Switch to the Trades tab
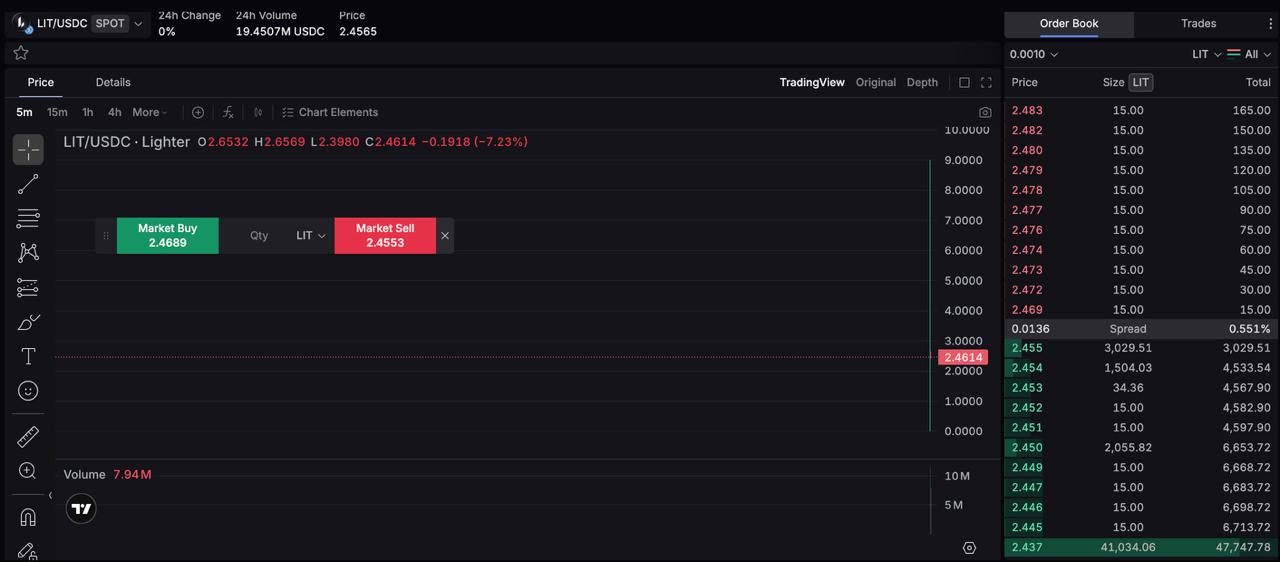The height and width of the screenshot is (562, 1280). tap(1198, 24)
